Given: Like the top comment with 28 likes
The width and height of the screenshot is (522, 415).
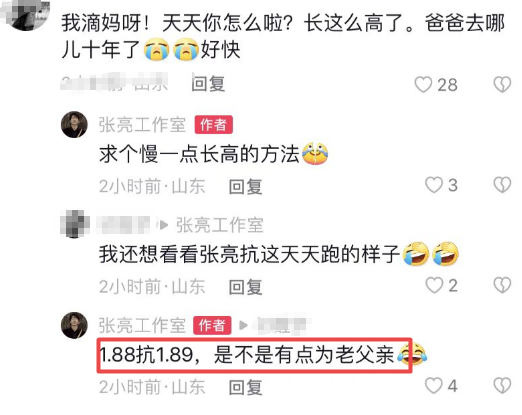Looking at the screenshot, I should coord(423,84).
